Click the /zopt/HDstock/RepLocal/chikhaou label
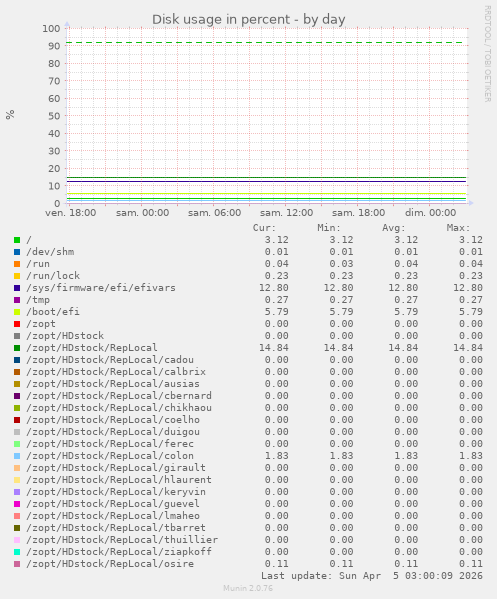 [119, 408]
